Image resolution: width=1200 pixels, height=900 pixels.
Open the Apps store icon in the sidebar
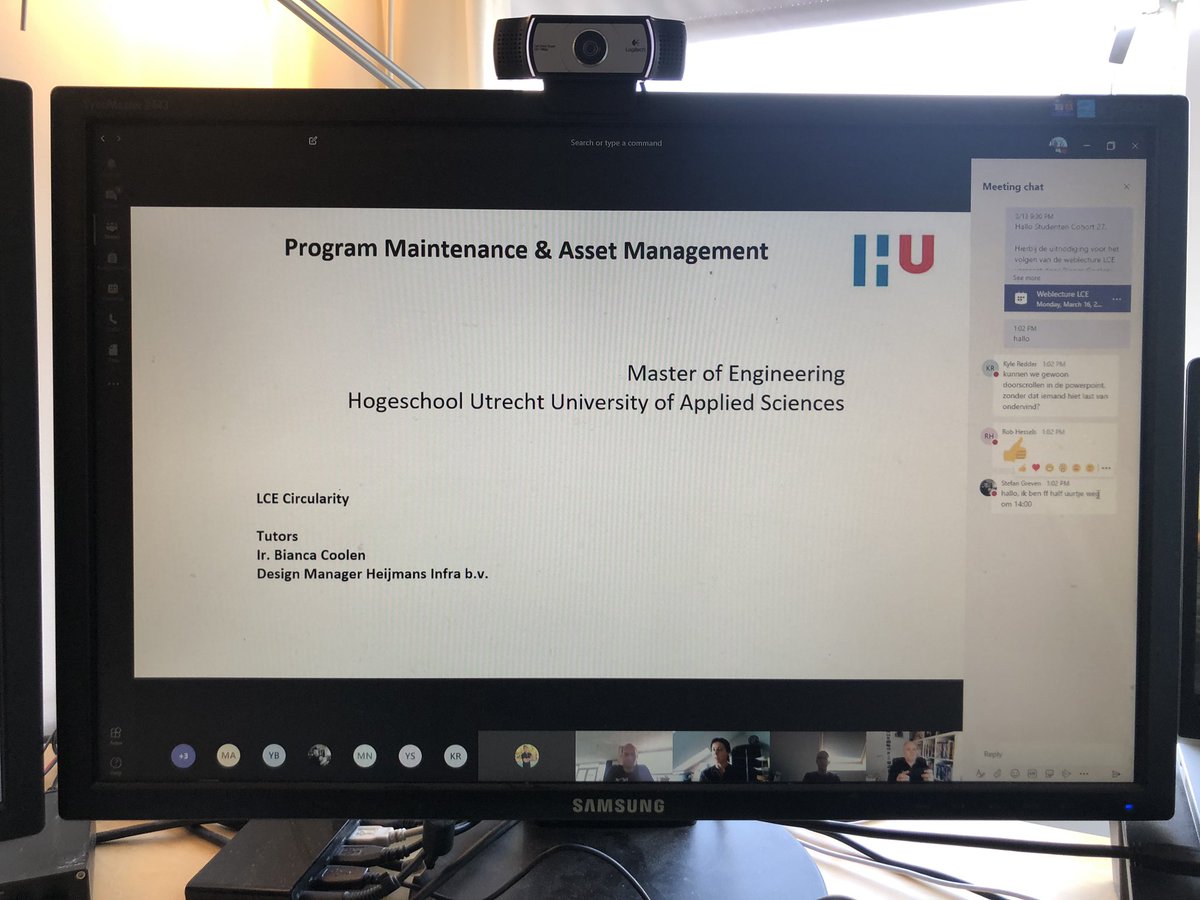click(115, 735)
